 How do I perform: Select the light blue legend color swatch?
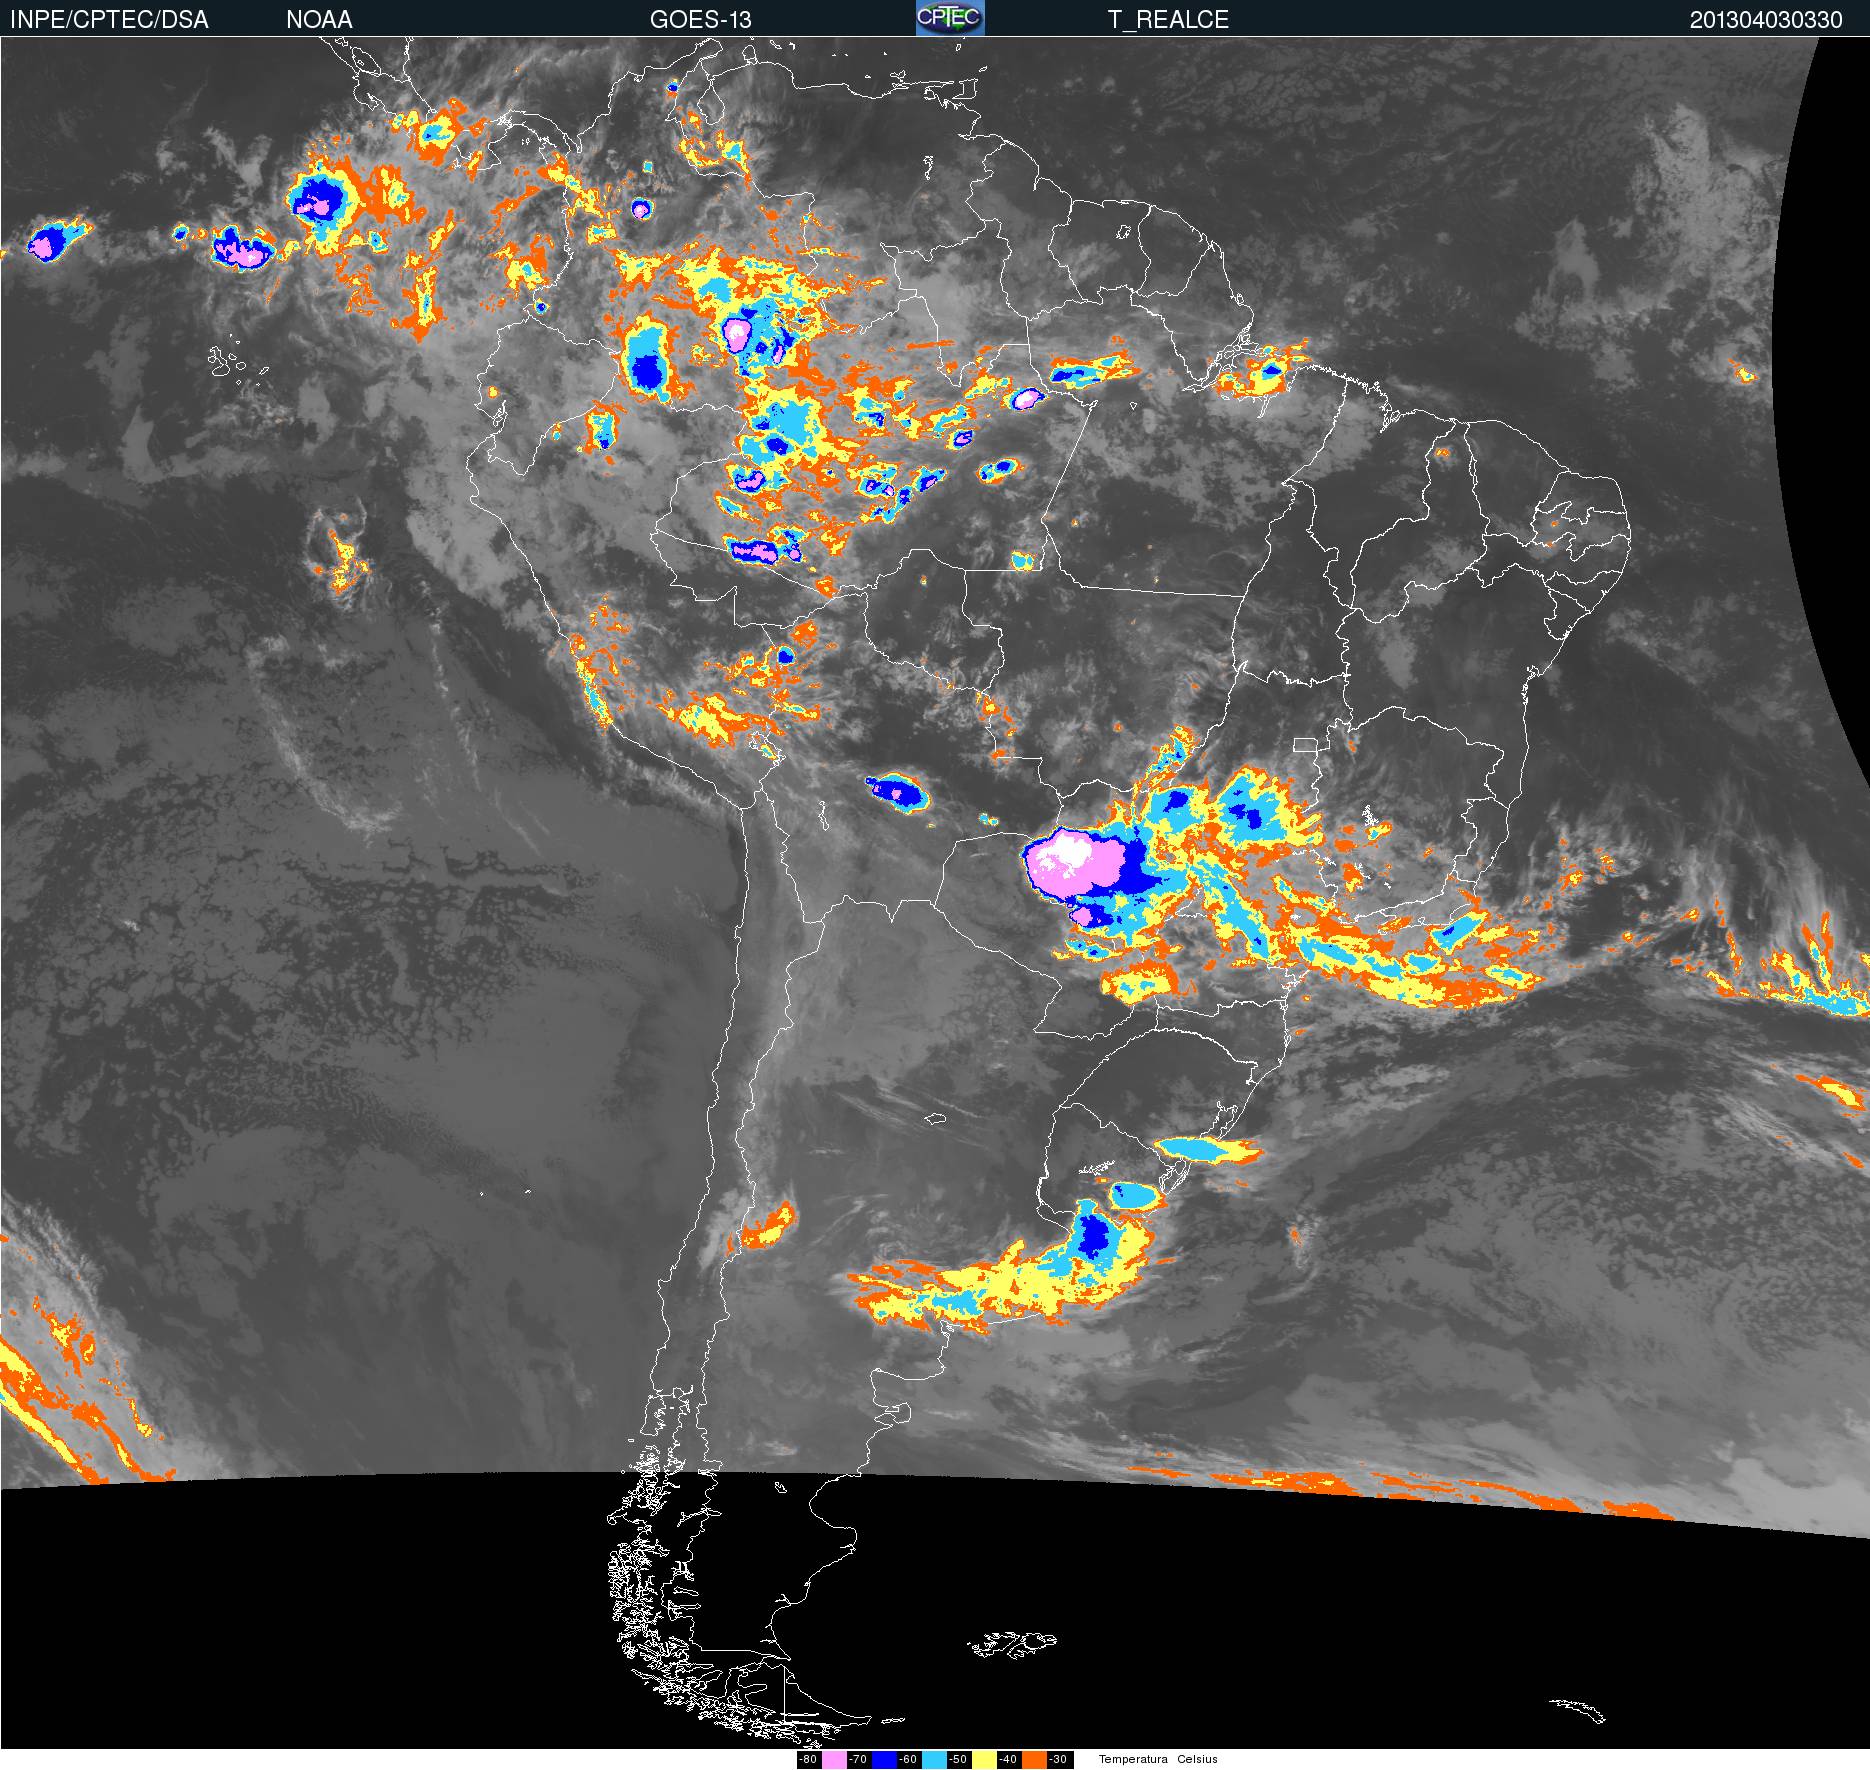click(x=934, y=1760)
